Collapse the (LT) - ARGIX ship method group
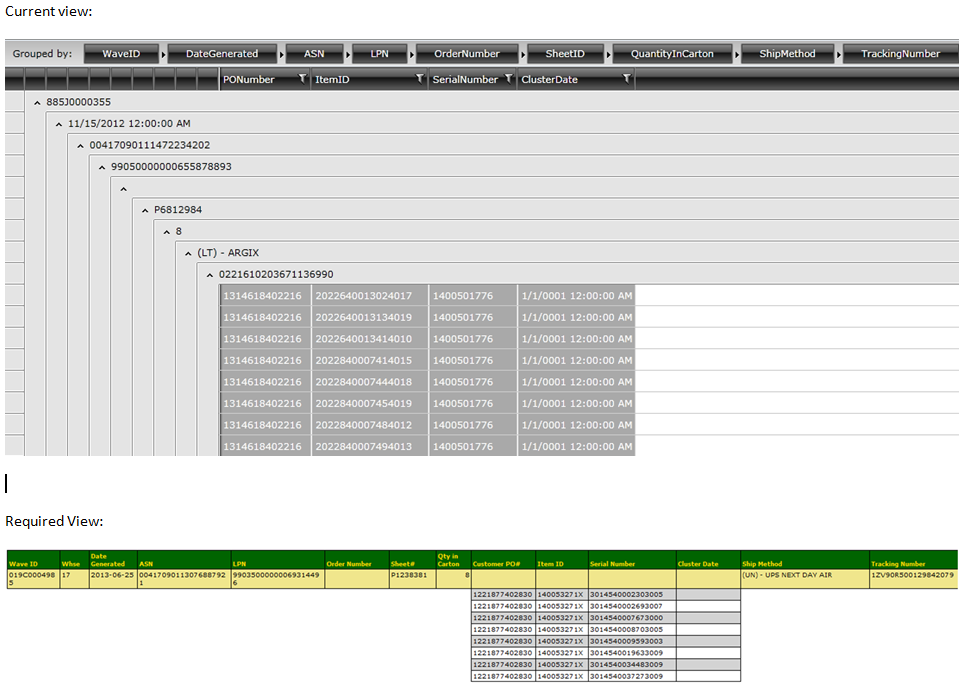The height and width of the screenshot is (692, 964). pos(188,253)
